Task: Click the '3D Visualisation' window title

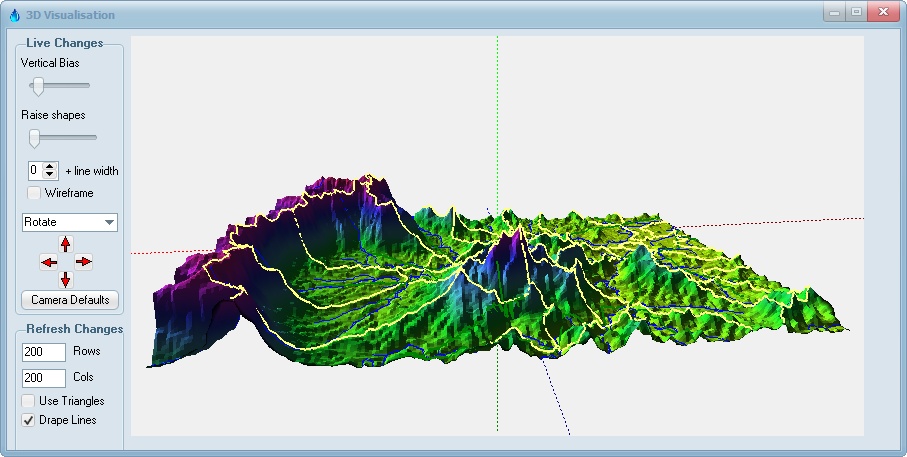Action: [70, 15]
